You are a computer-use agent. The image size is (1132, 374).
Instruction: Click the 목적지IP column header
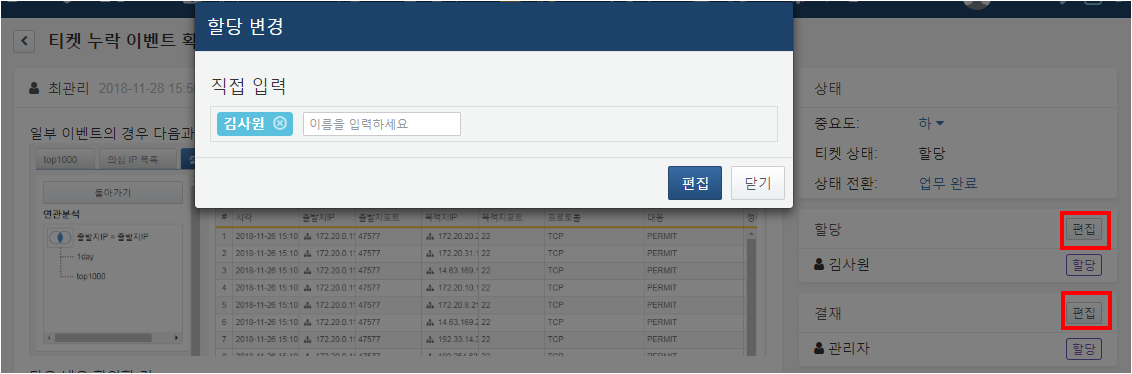tap(451, 217)
